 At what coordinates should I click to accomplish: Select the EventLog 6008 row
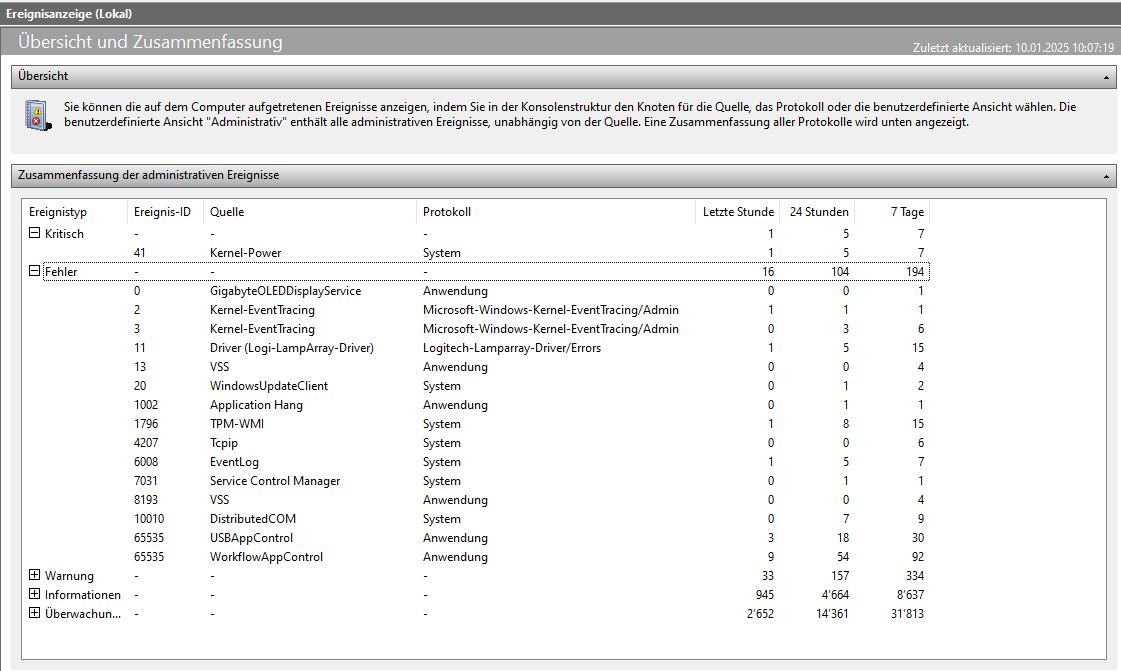[x=476, y=462]
